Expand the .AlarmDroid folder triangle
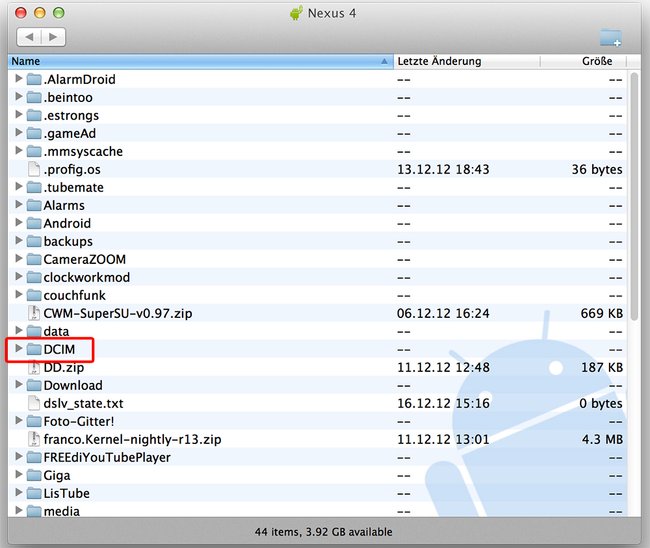Screen dimensions: 650x548 pyautogui.click(x=18, y=78)
